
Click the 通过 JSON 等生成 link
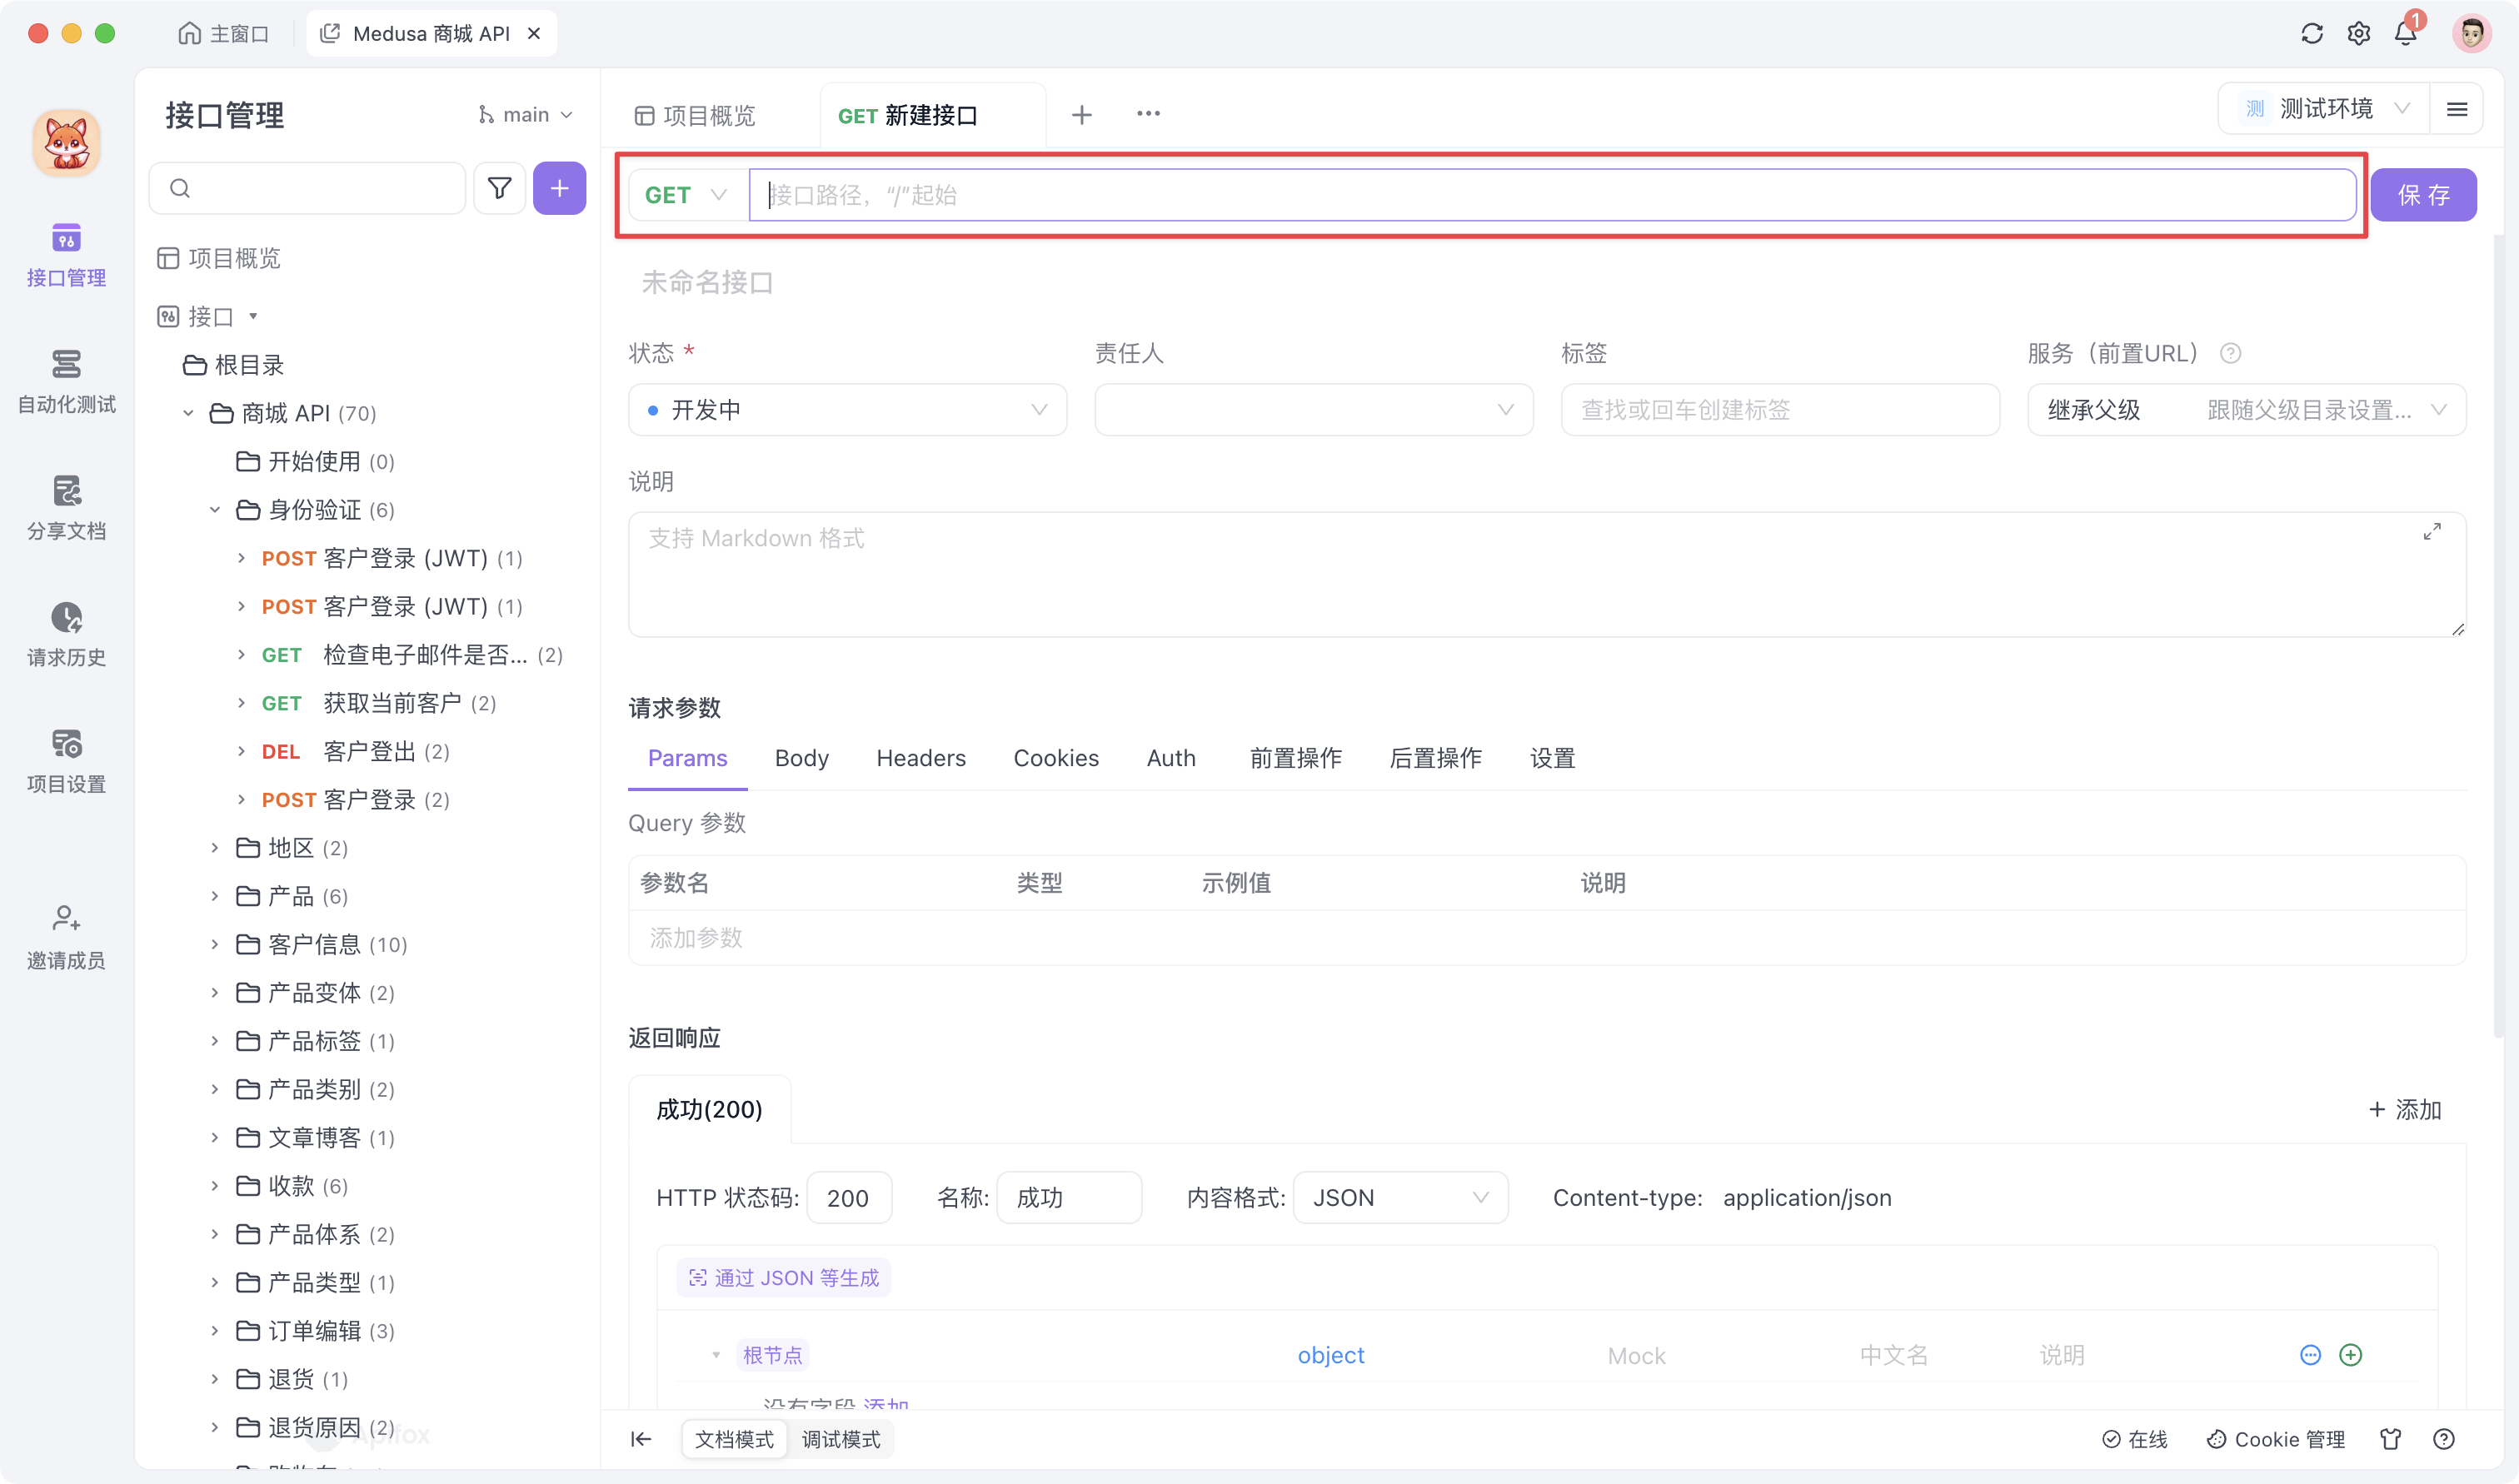(783, 1277)
